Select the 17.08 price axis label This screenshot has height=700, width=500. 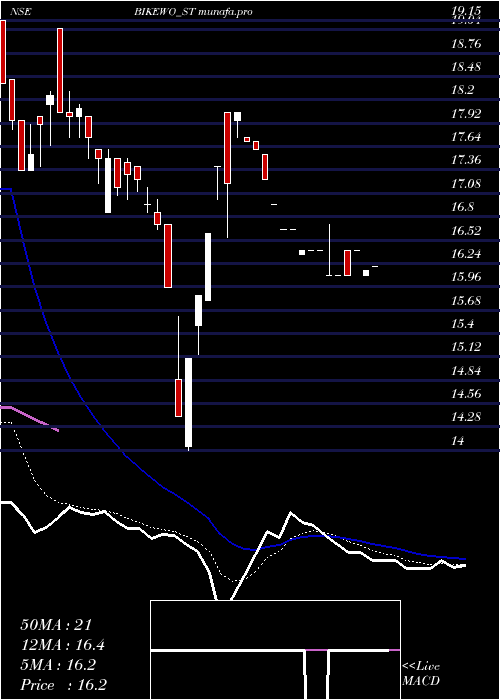pos(466,183)
